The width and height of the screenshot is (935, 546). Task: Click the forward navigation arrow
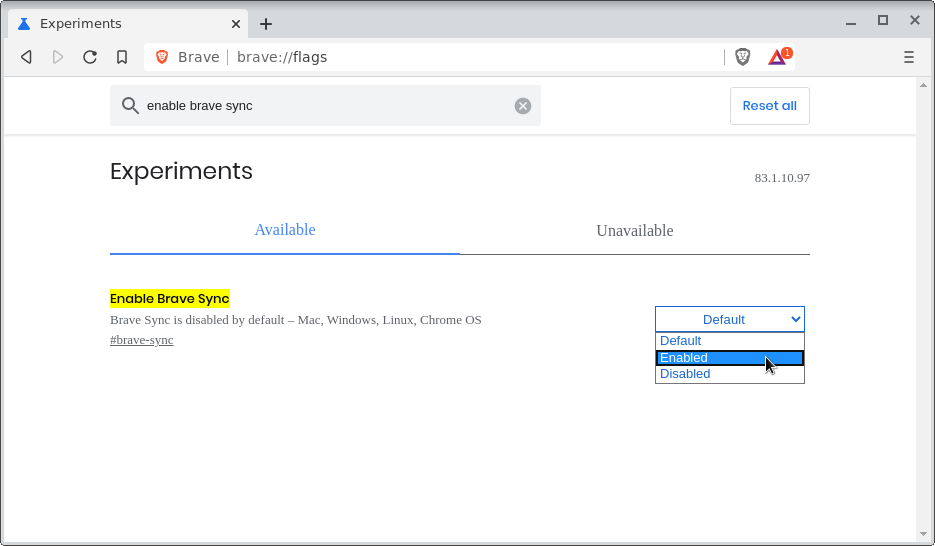[x=58, y=57]
